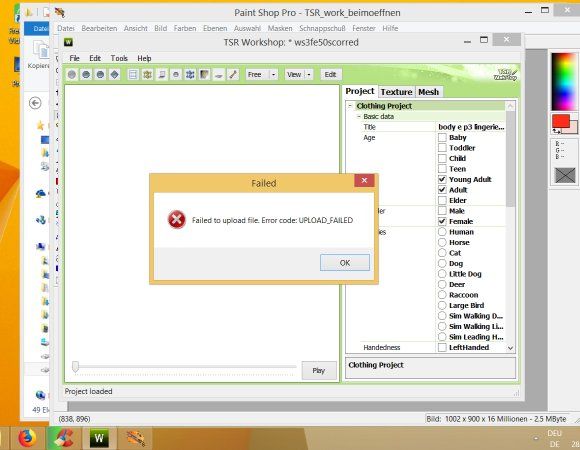Click the yellow gear-shaped toolbar icon
Image resolution: width=580 pixels, height=450 pixels.
[147, 74]
